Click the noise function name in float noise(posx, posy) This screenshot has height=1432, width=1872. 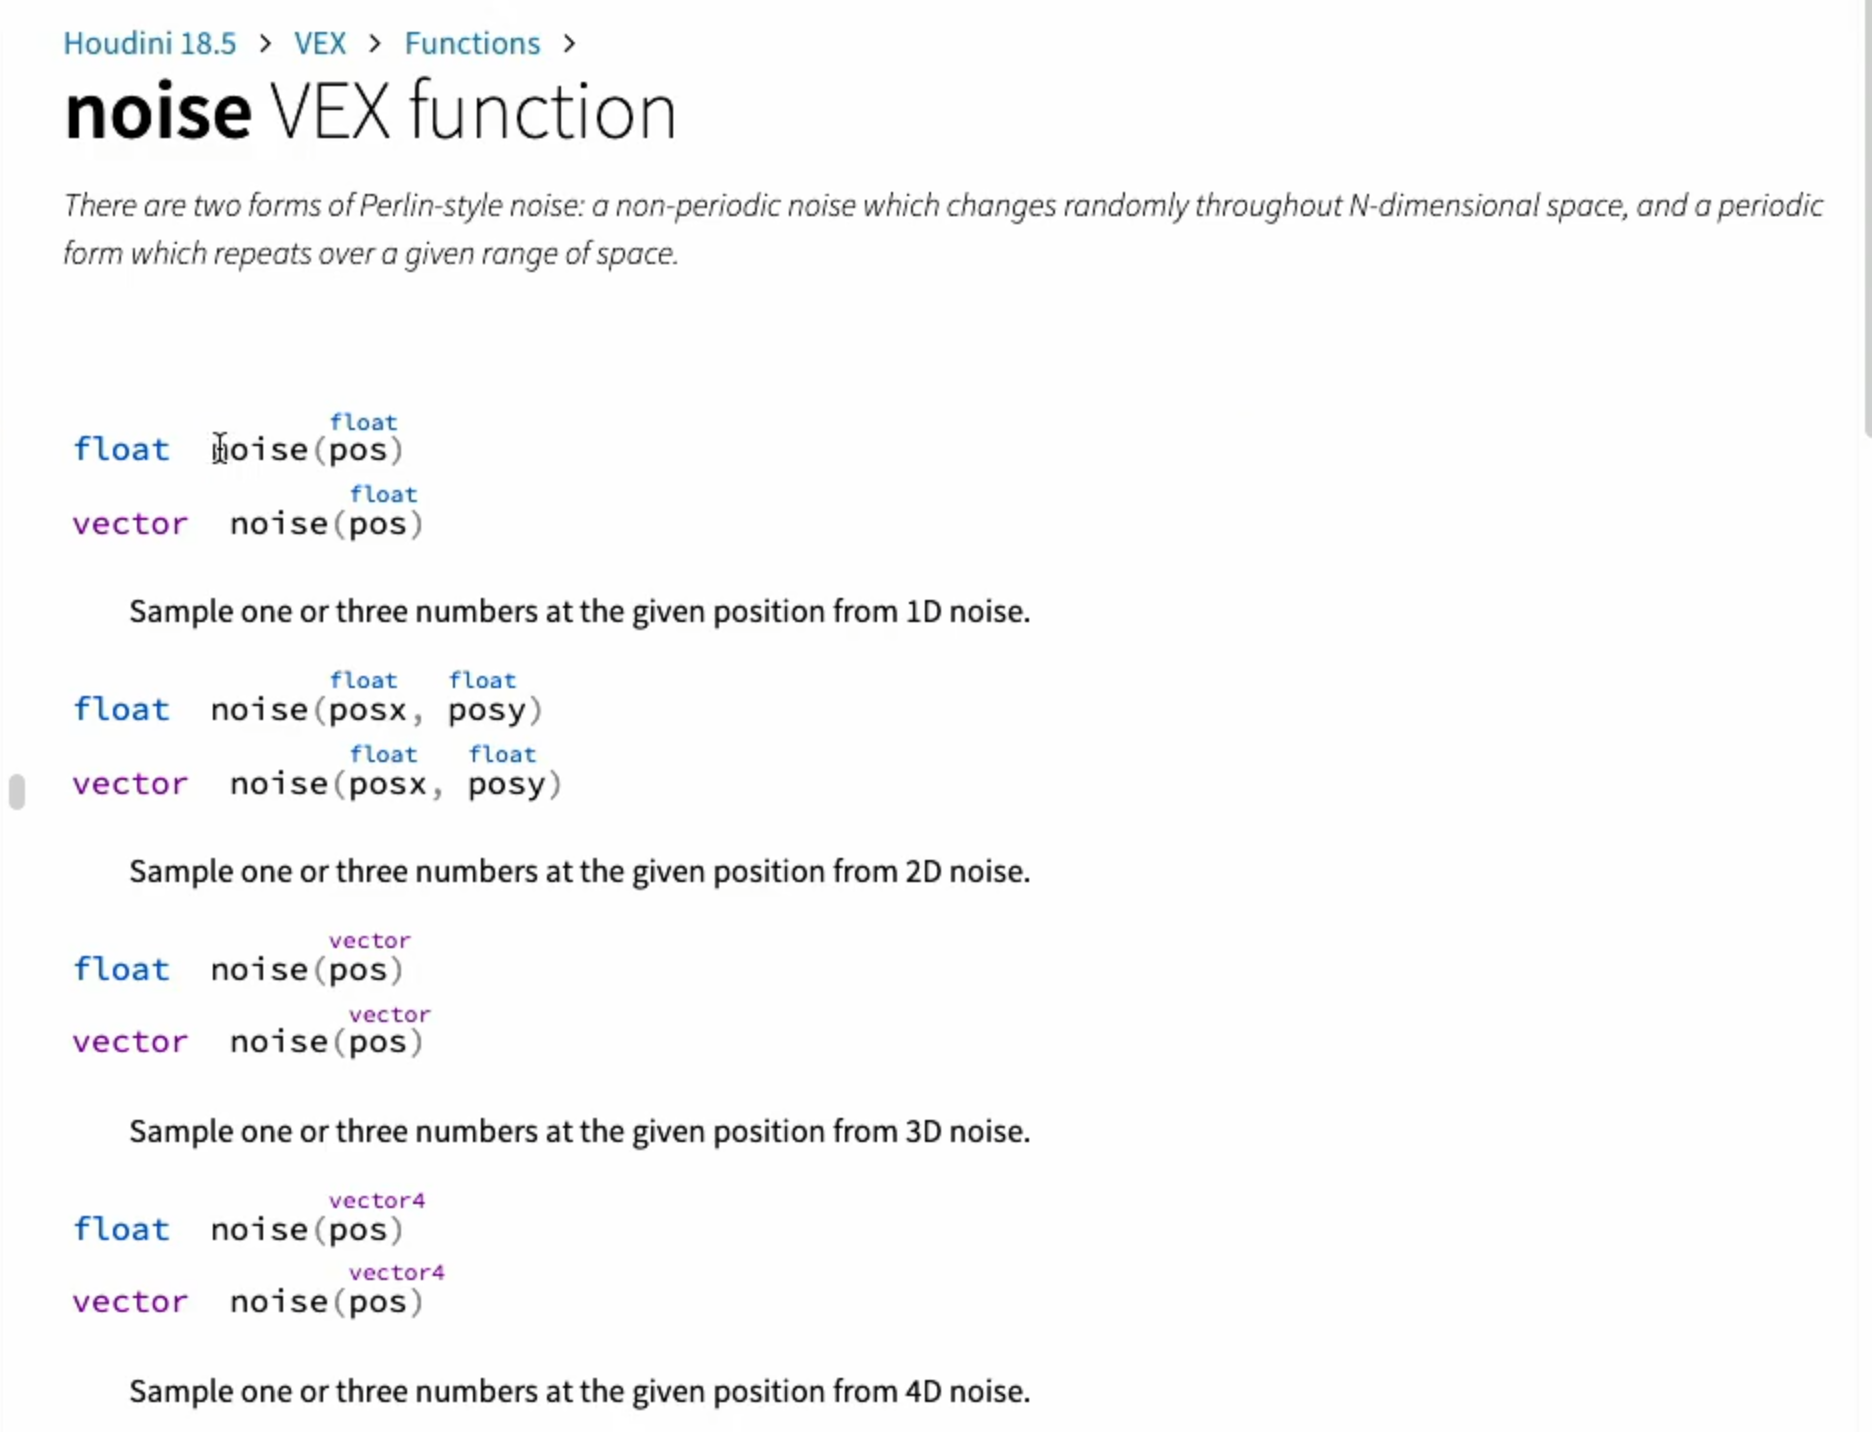point(259,709)
